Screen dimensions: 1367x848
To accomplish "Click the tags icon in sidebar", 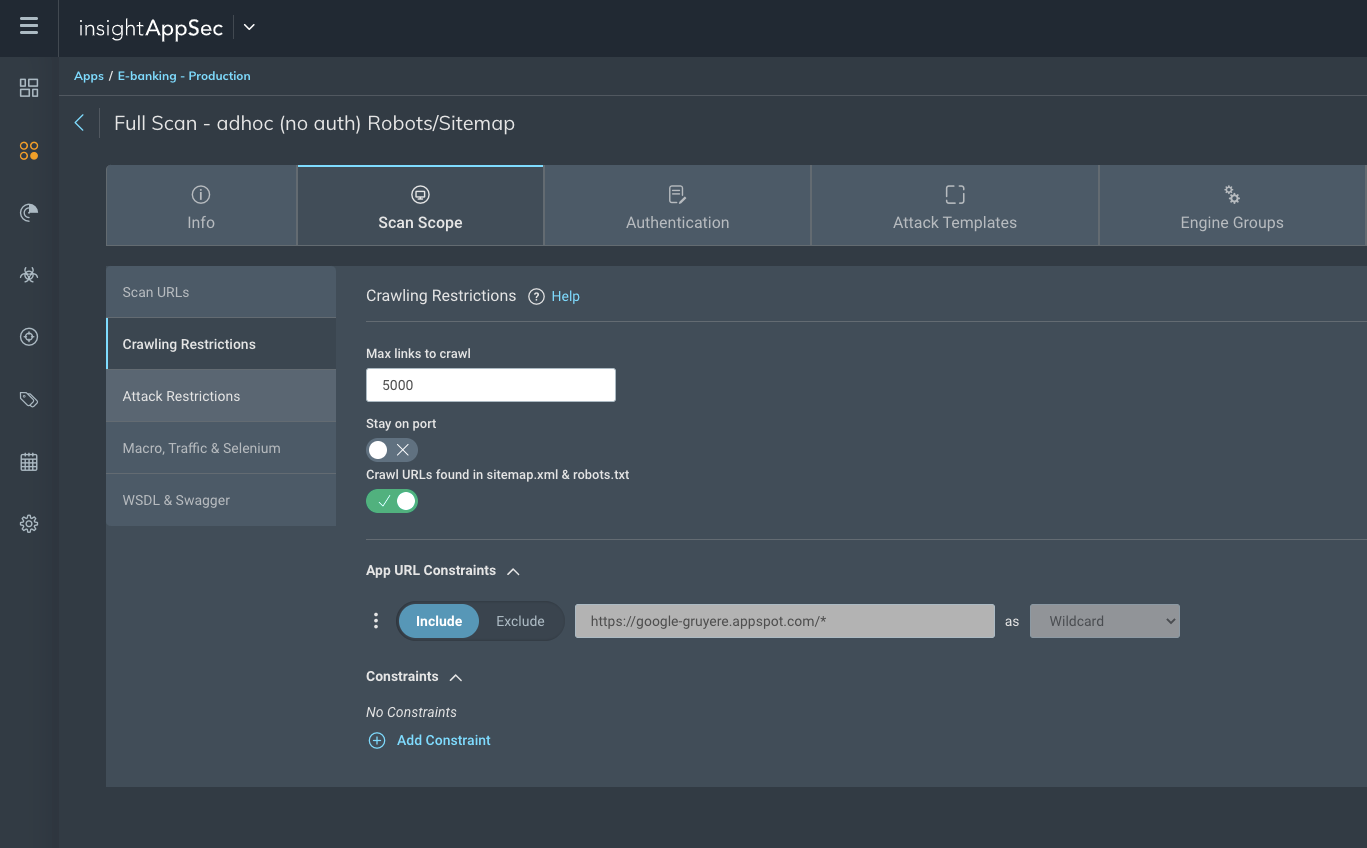I will click(x=29, y=400).
